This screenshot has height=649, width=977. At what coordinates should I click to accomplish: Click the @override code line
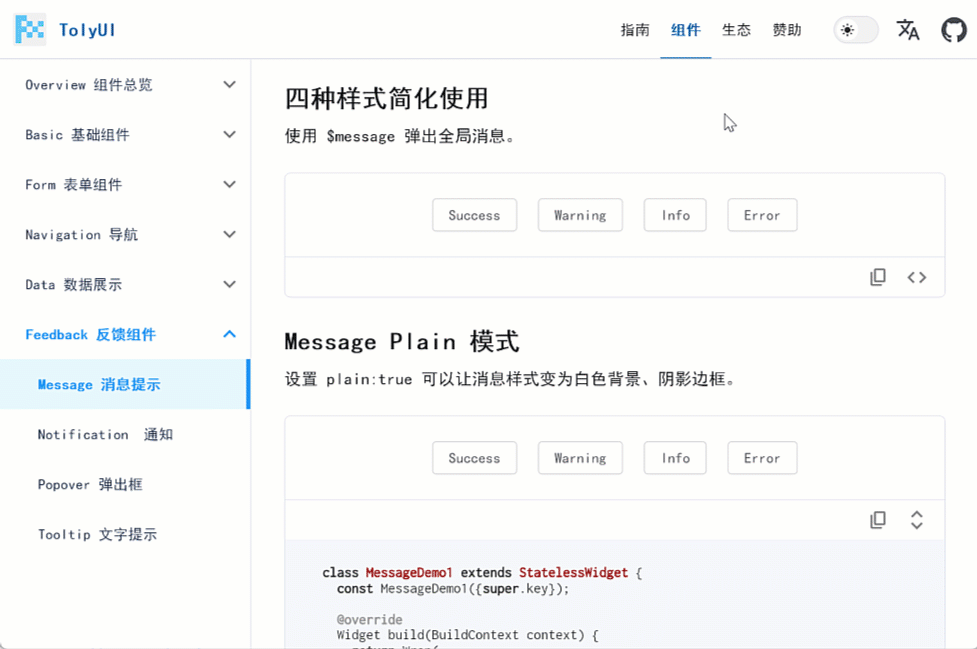point(369,619)
